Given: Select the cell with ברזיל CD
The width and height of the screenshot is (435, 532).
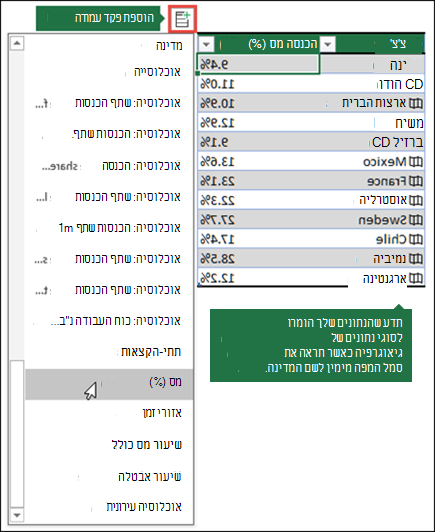Looking at the screenshot, I should tap(373, 142).
